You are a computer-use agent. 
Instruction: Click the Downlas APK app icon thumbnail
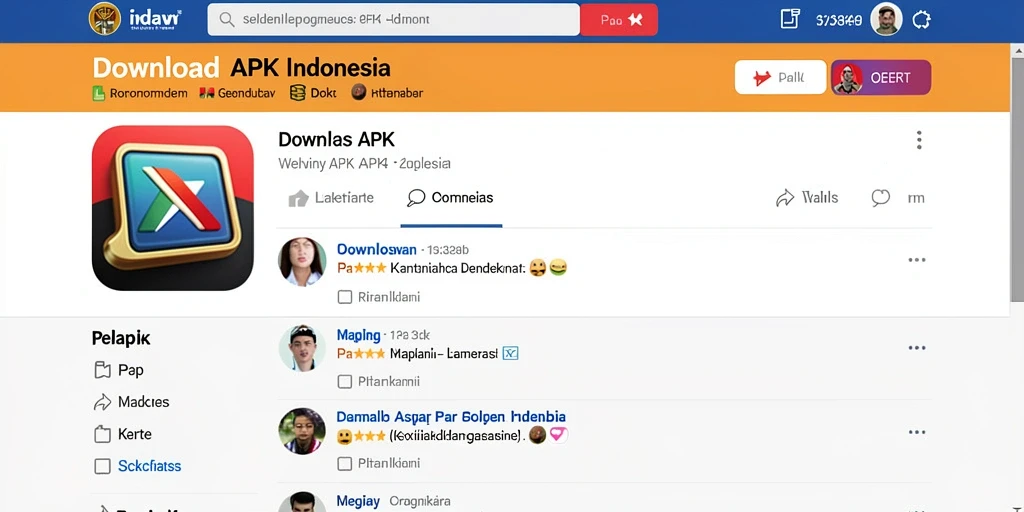172,208
